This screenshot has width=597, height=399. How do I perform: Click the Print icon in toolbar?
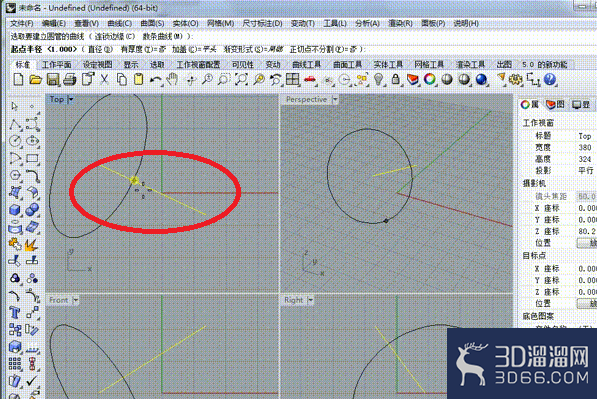[x=70, y=79]
